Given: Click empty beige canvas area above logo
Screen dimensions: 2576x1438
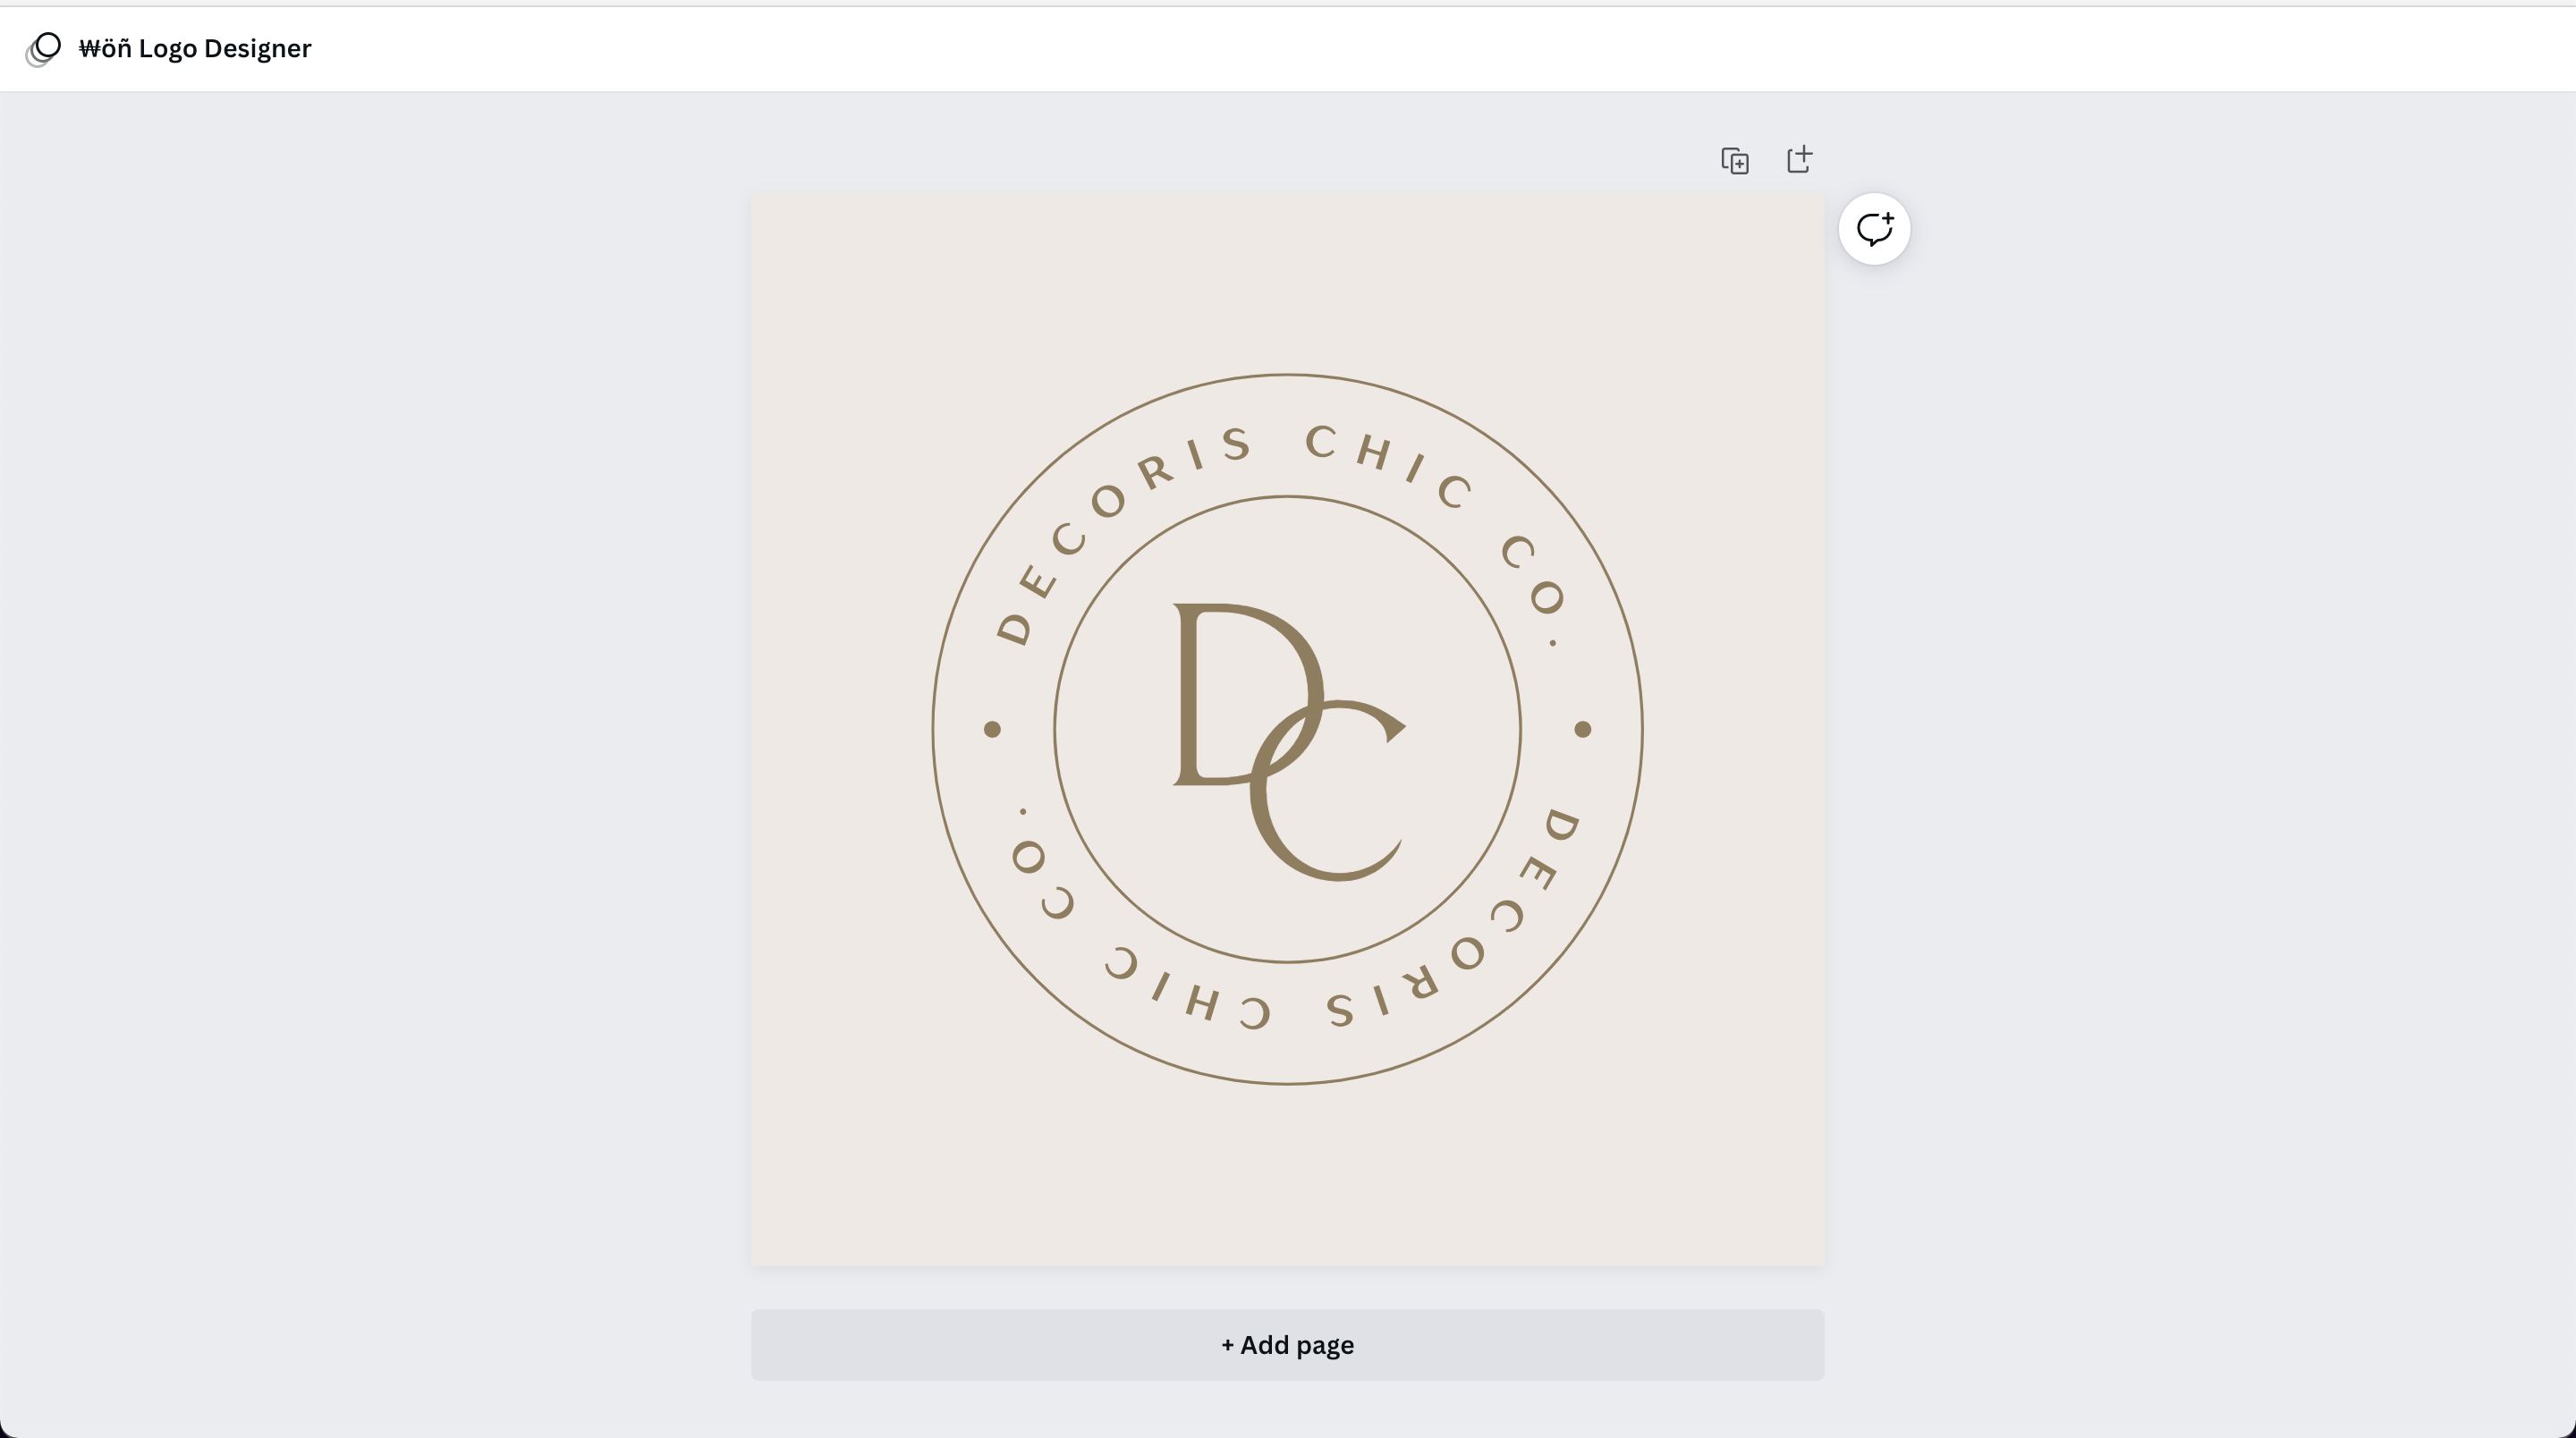Looking at the screenshot, I should pos(1287,280).
